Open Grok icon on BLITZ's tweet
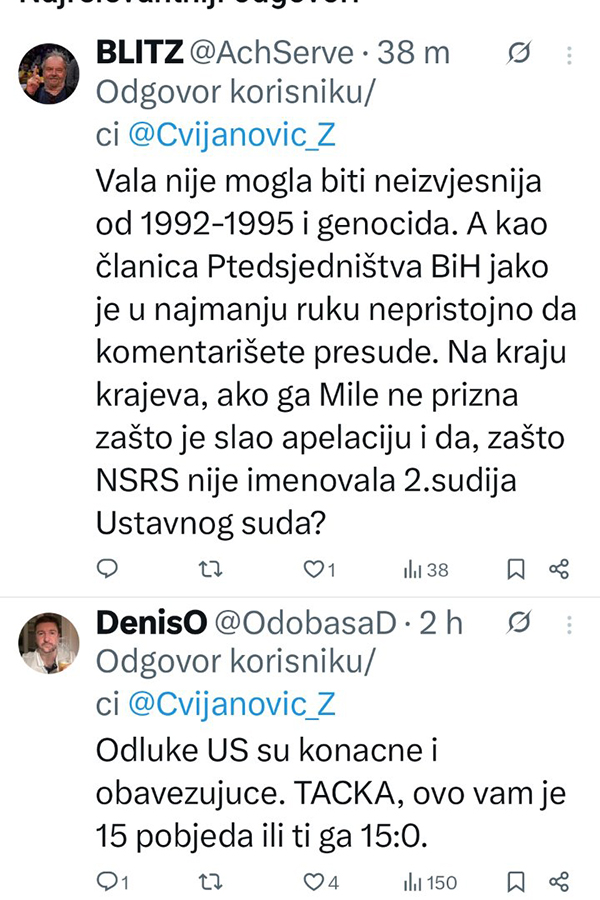This screenshot has height=900, width=600. pos(519,52)
